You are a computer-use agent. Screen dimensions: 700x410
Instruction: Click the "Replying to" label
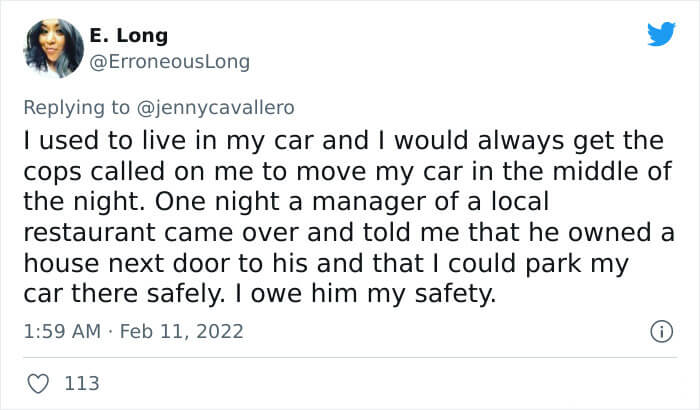pos(77,108)
